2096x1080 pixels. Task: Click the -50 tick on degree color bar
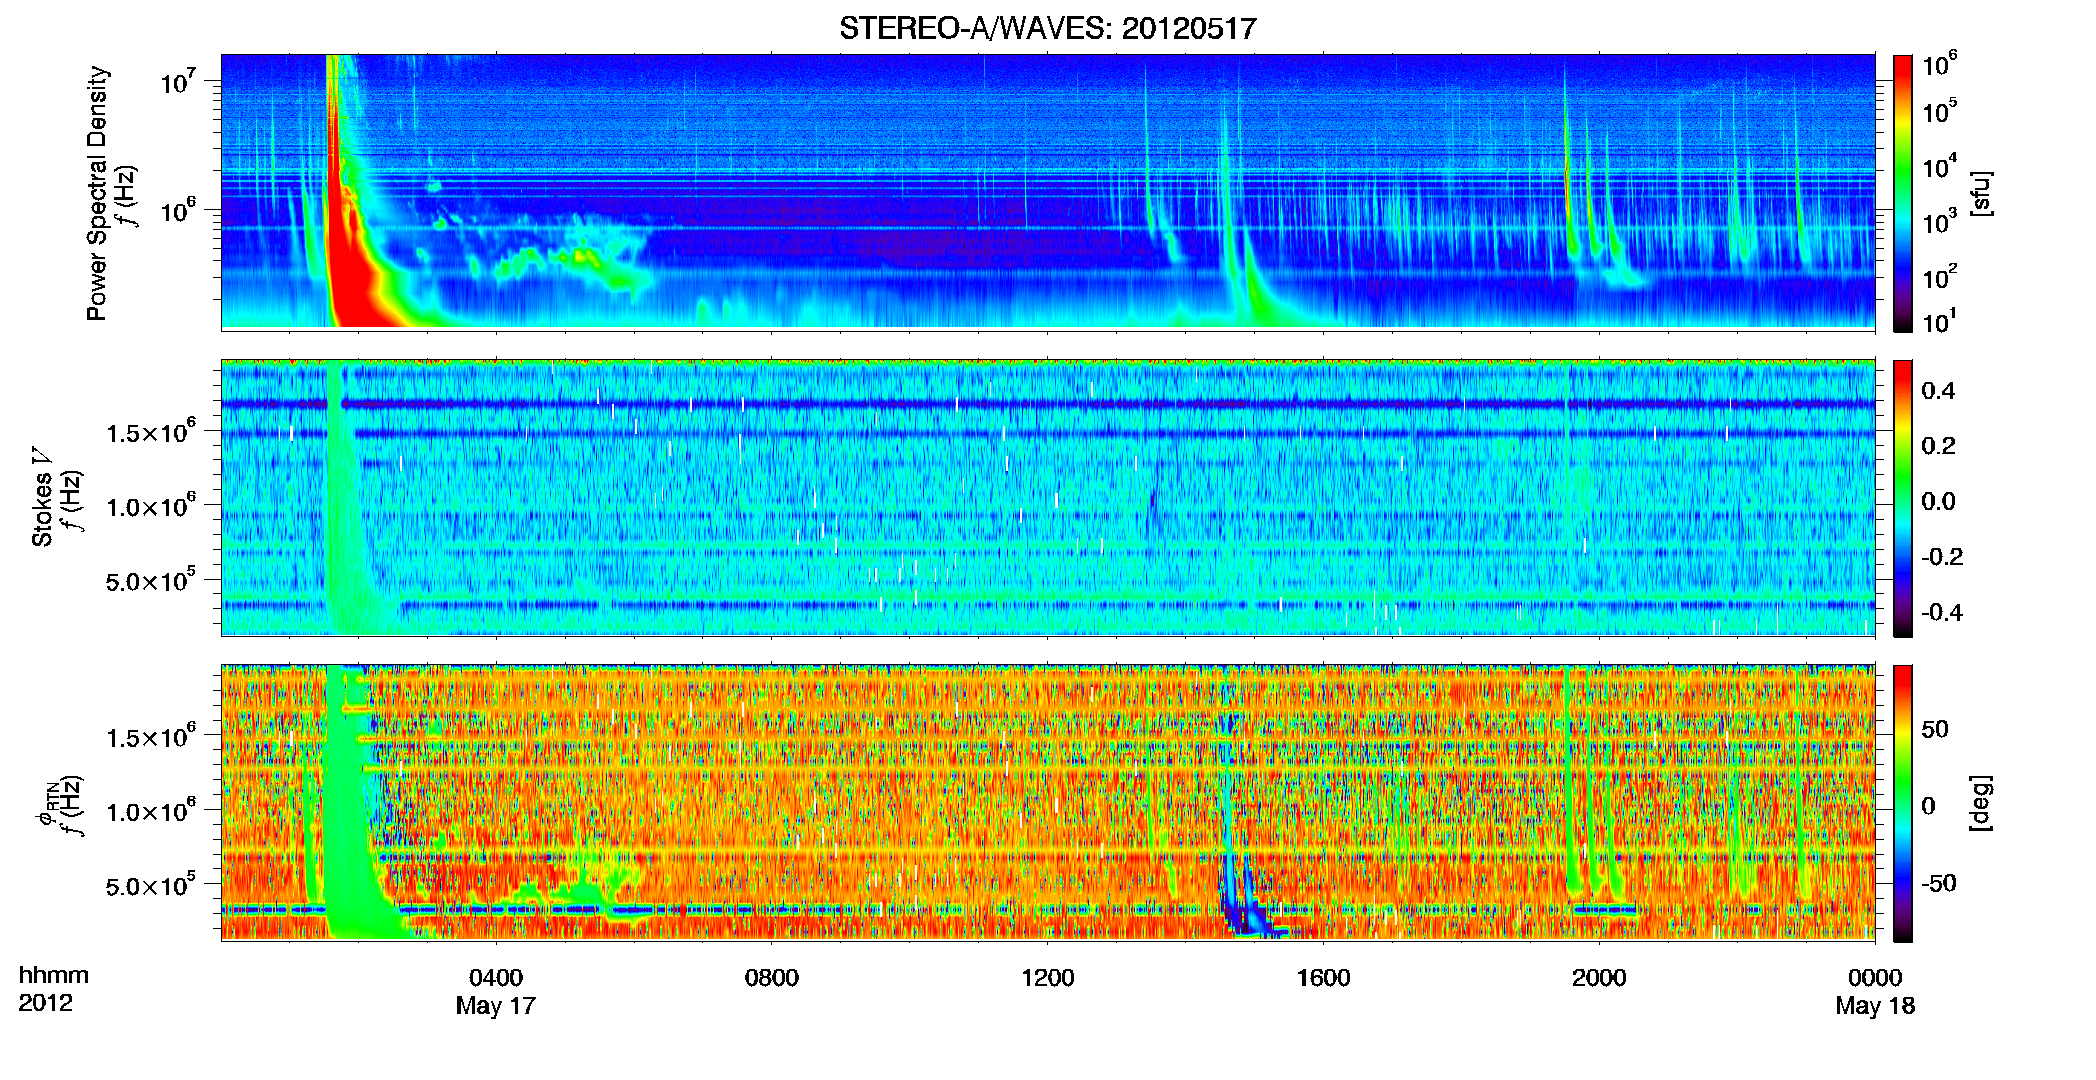click(1938, 883)
